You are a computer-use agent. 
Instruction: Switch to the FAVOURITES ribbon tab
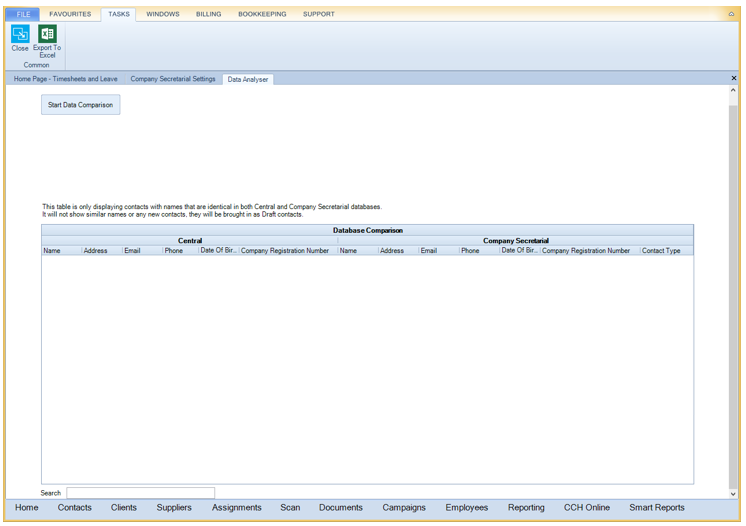pyautogui.click(x=70, y=14)
